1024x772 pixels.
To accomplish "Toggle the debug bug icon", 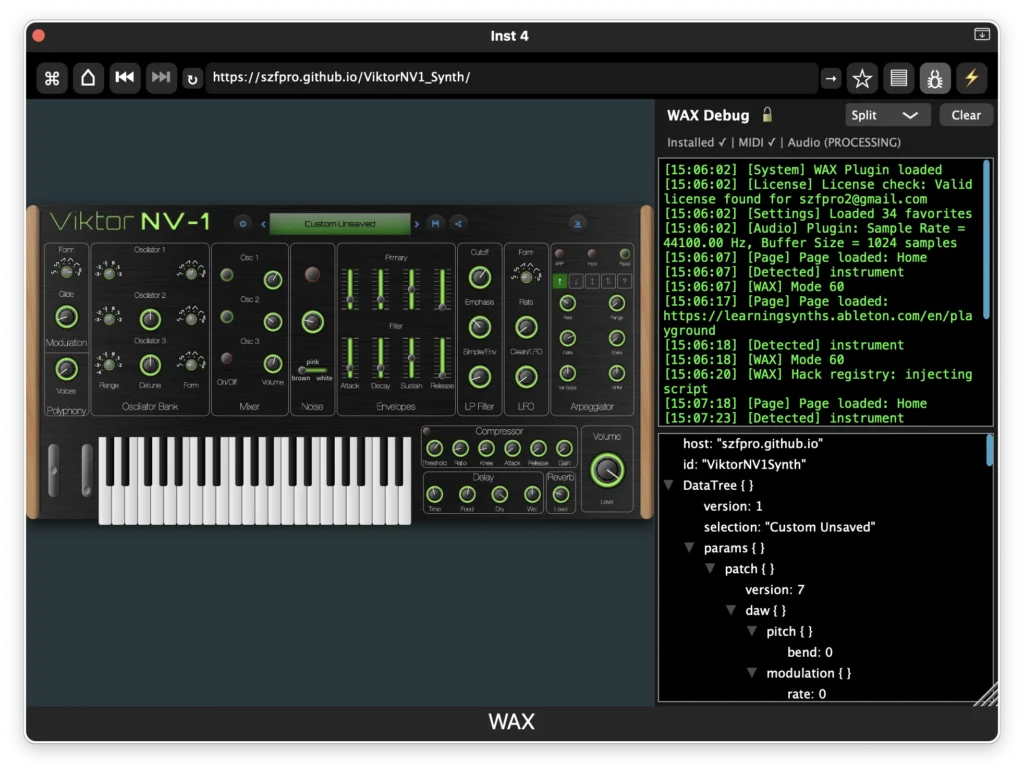I will click(935, 78).
